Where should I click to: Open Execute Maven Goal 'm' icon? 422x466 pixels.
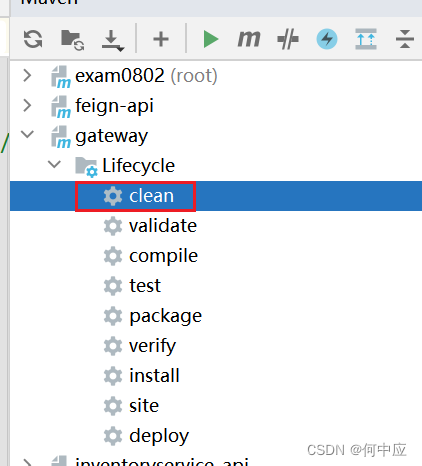point(249,39)
